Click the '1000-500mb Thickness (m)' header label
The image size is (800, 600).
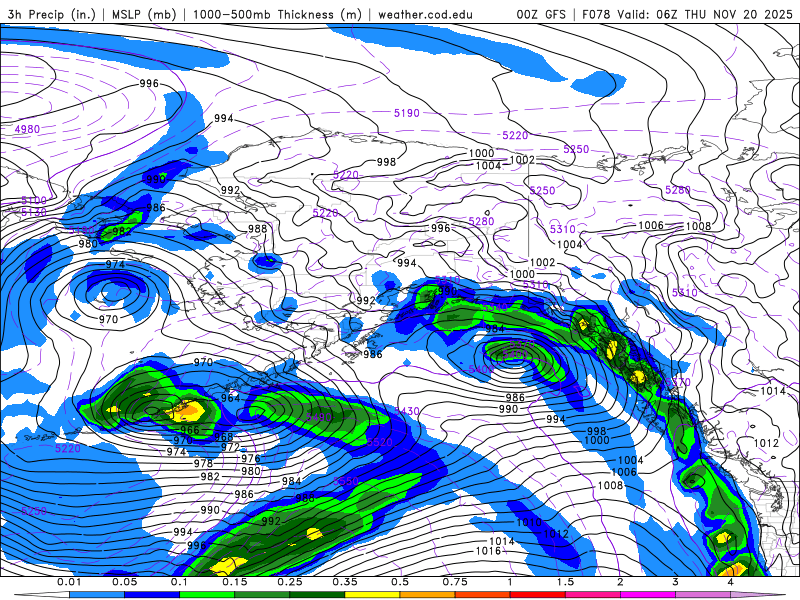click(279, 14)
